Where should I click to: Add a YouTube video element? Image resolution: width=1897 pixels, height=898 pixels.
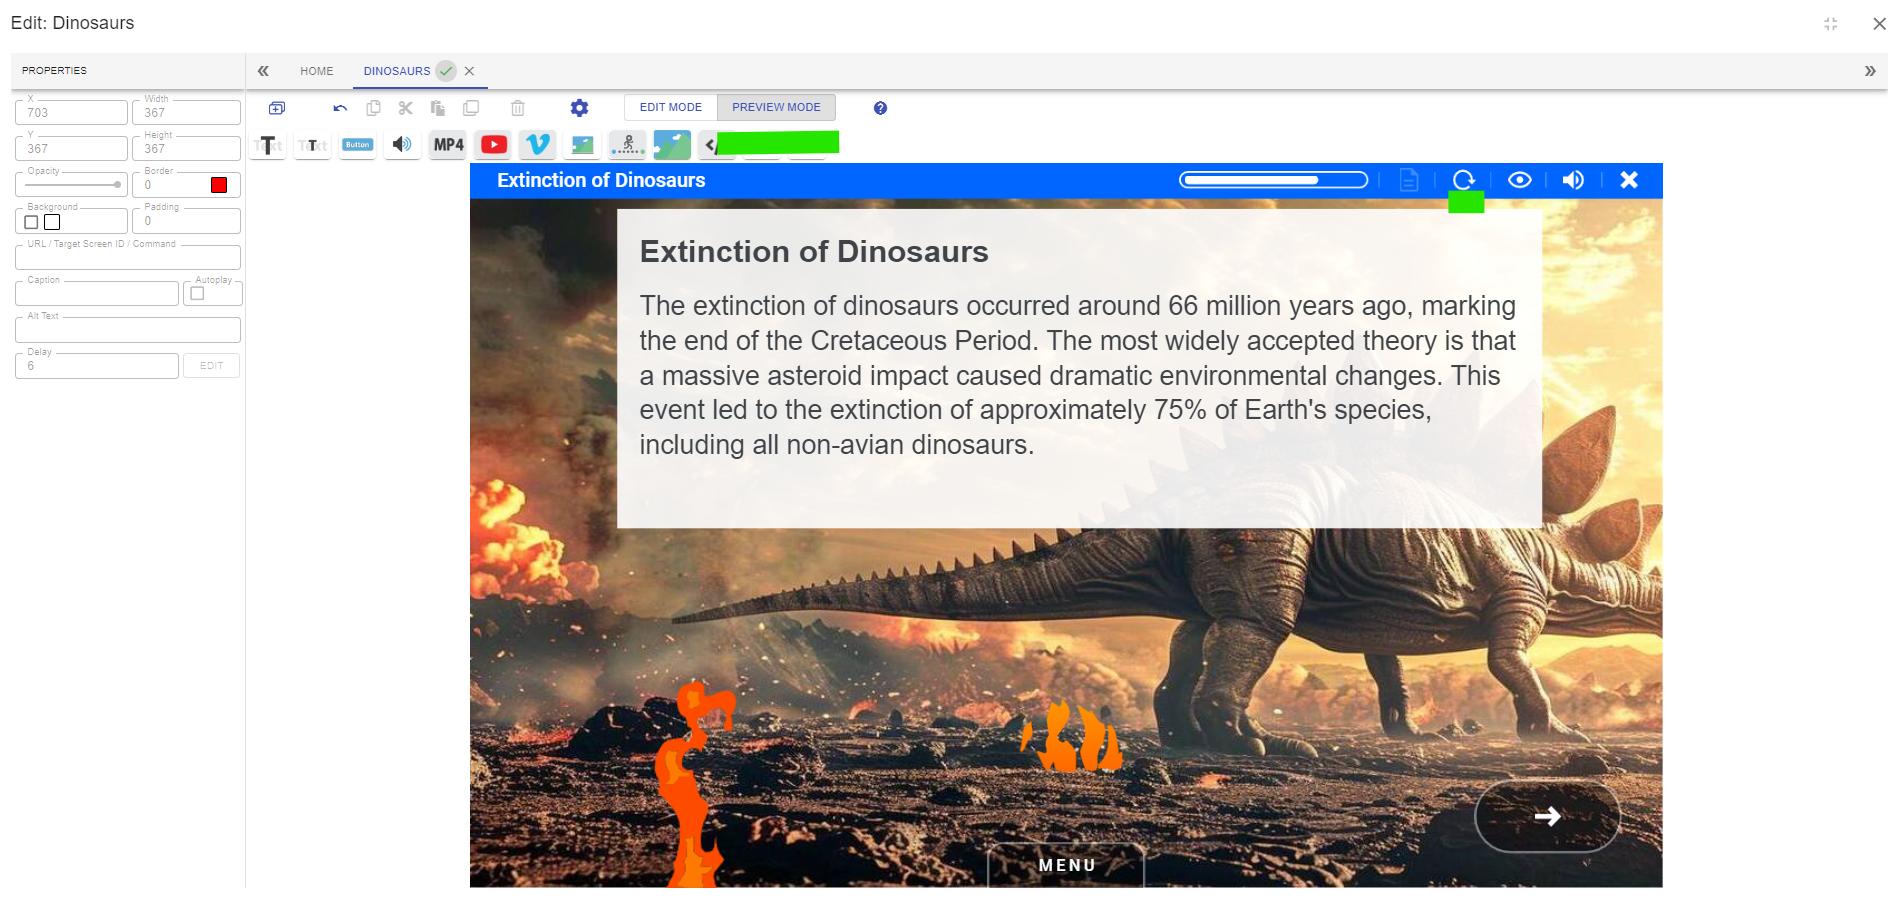coord(494,145)
